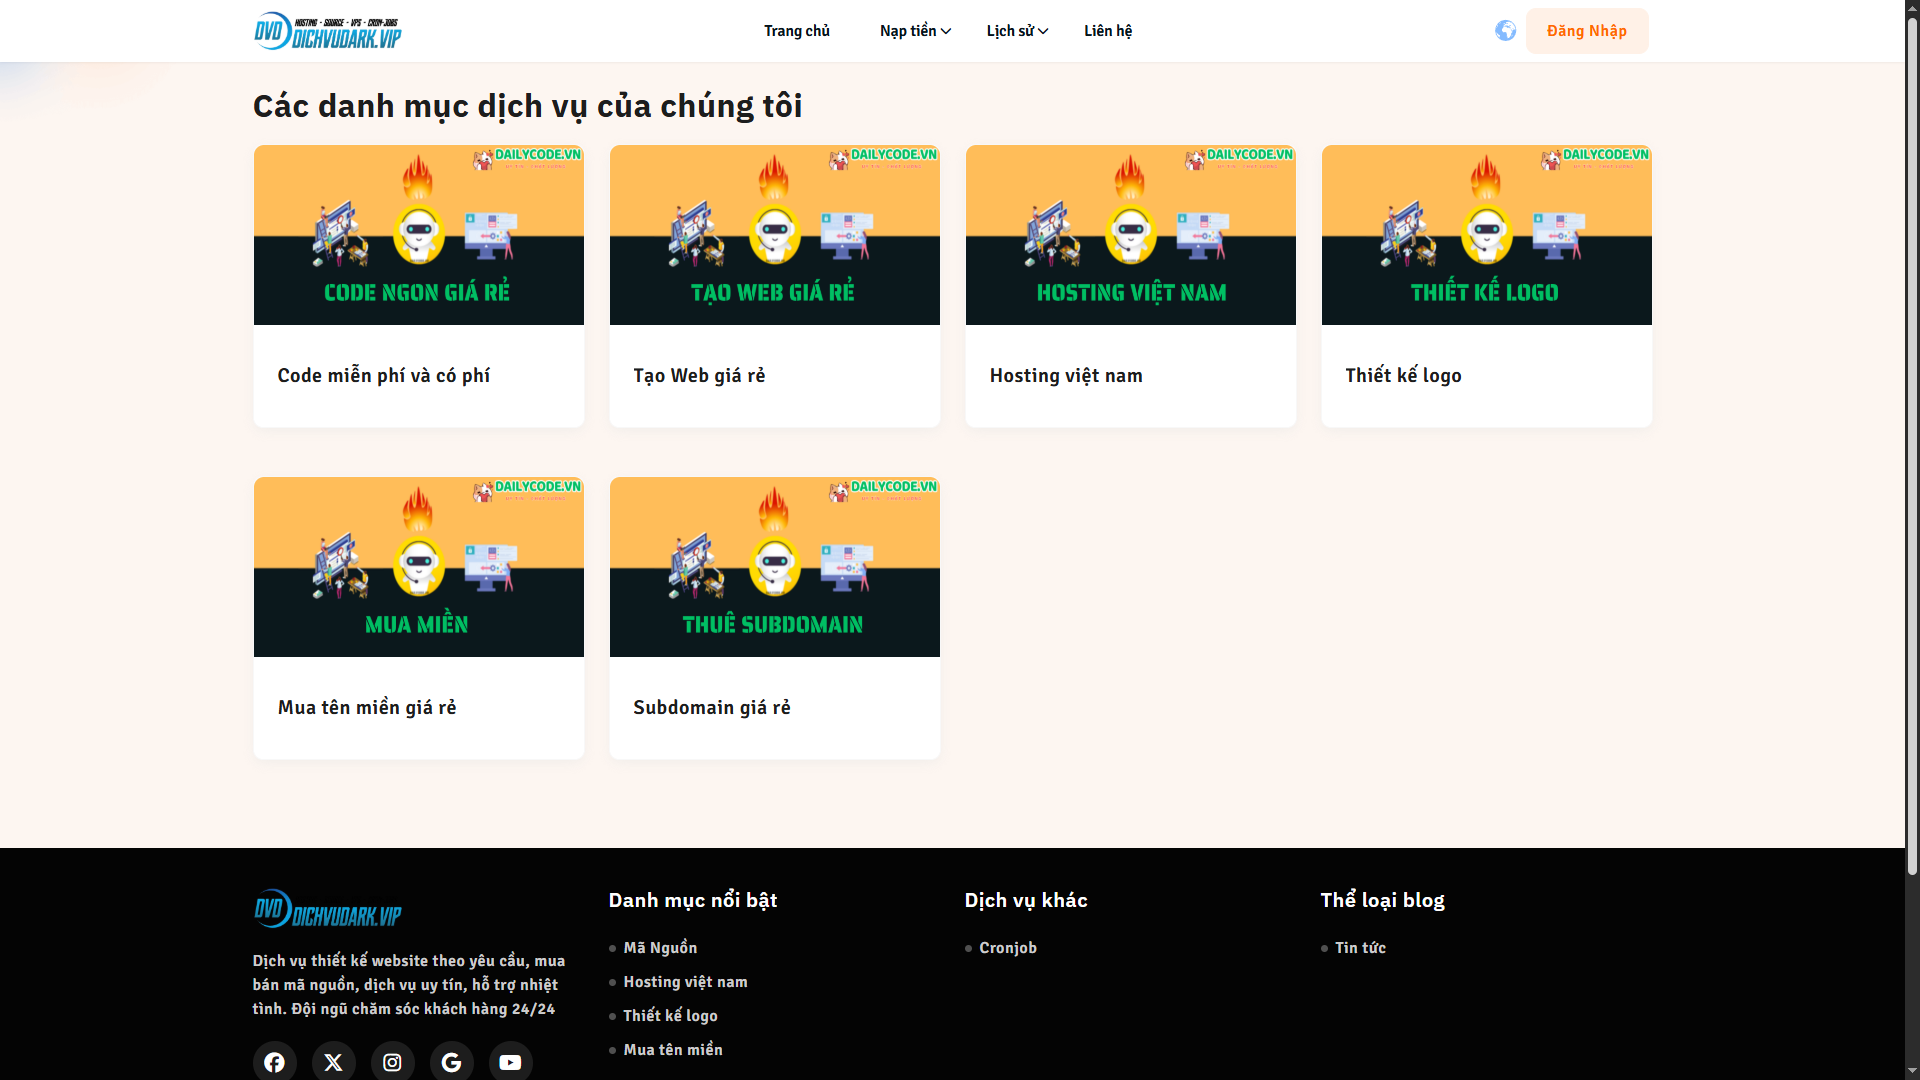Open Liên hệ from the navigation menu
The height and width of the screenshot is (1080, 1920).
(x=1107, y=31)
